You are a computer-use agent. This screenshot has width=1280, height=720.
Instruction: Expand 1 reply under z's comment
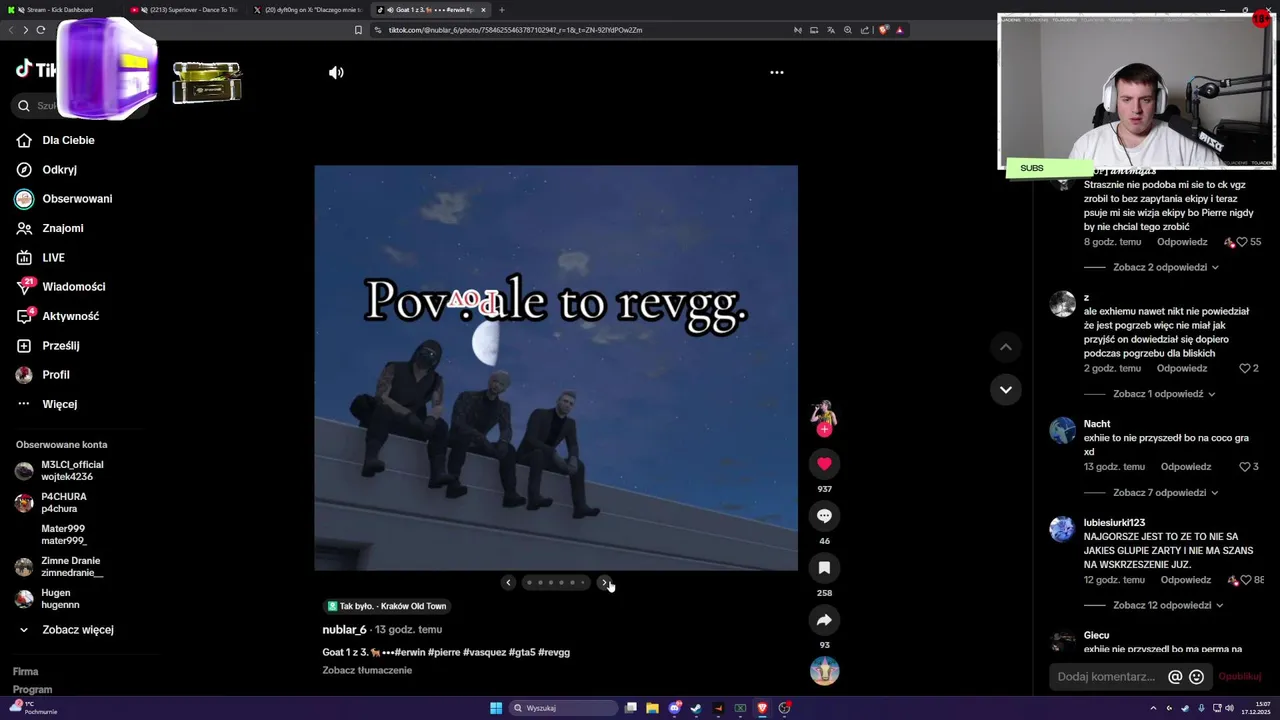tap(1164, 394)
